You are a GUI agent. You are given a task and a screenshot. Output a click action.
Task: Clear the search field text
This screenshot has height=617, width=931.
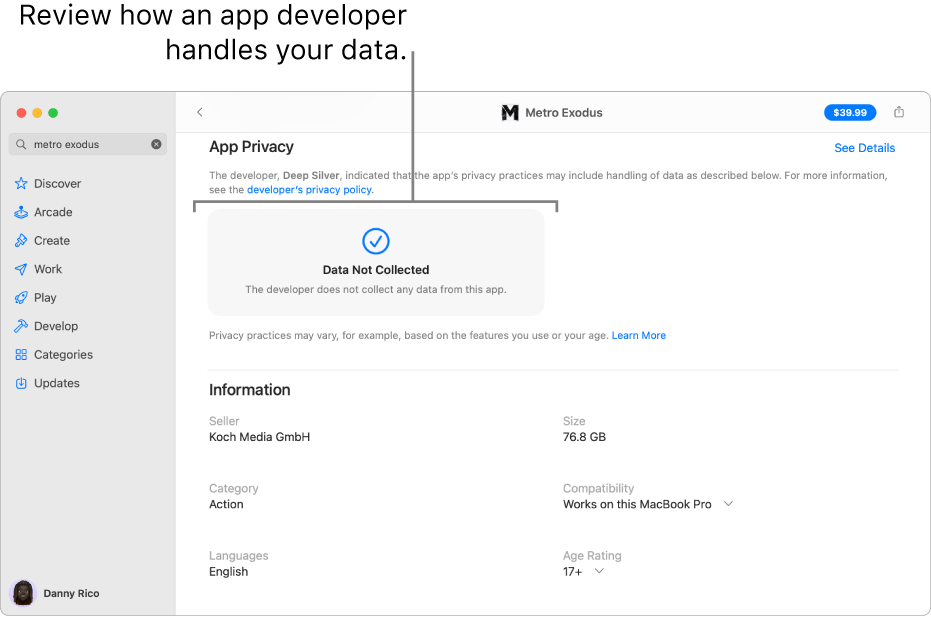tap(156, 144)
